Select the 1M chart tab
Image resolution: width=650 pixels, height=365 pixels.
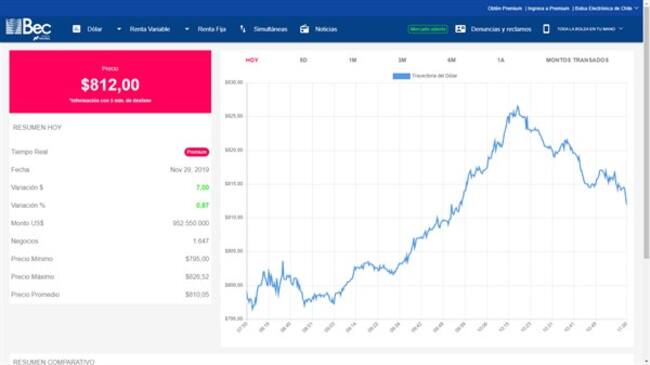pyautogui.click(x=352, y=60)
